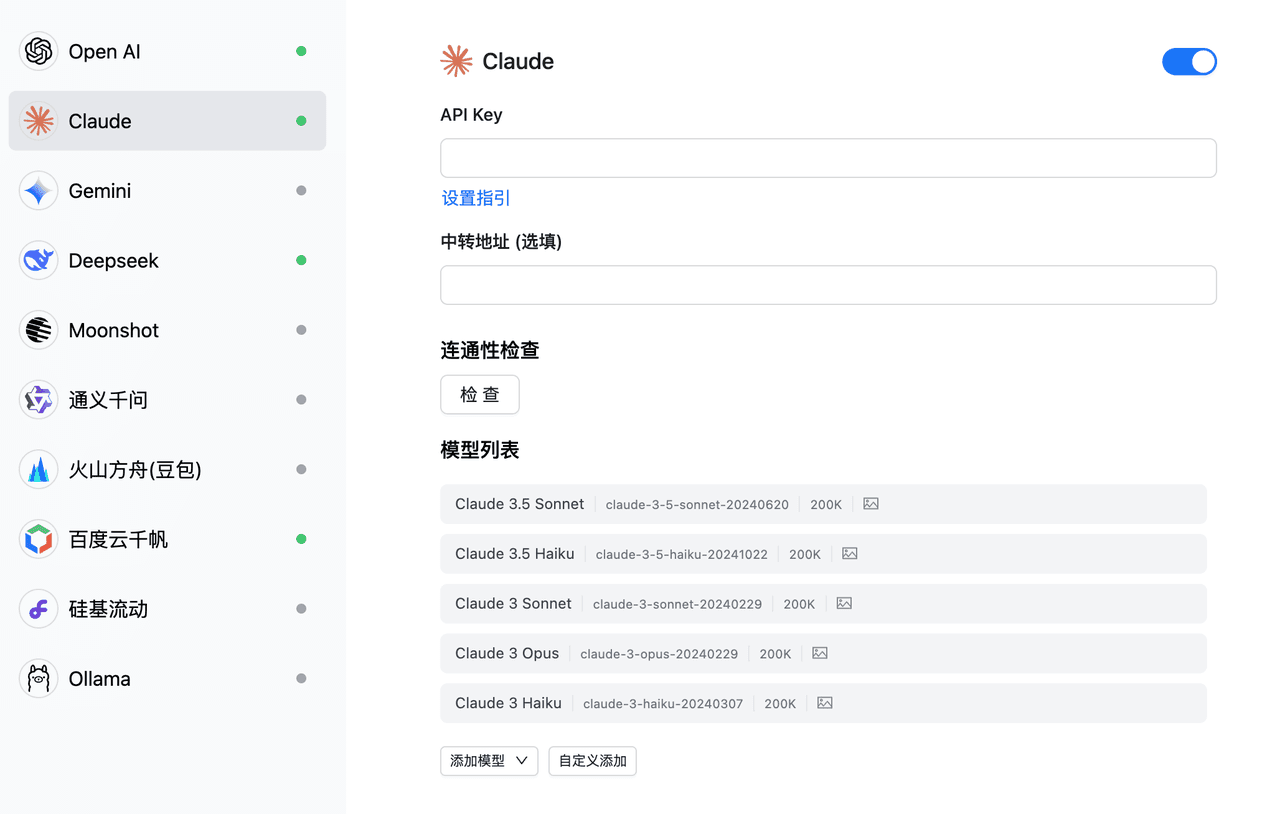Image resolution: width=1280 pixels, height=814 pixels.
Task: Click image icon on Claude 3 Haiku row
Action: (825, 704)
